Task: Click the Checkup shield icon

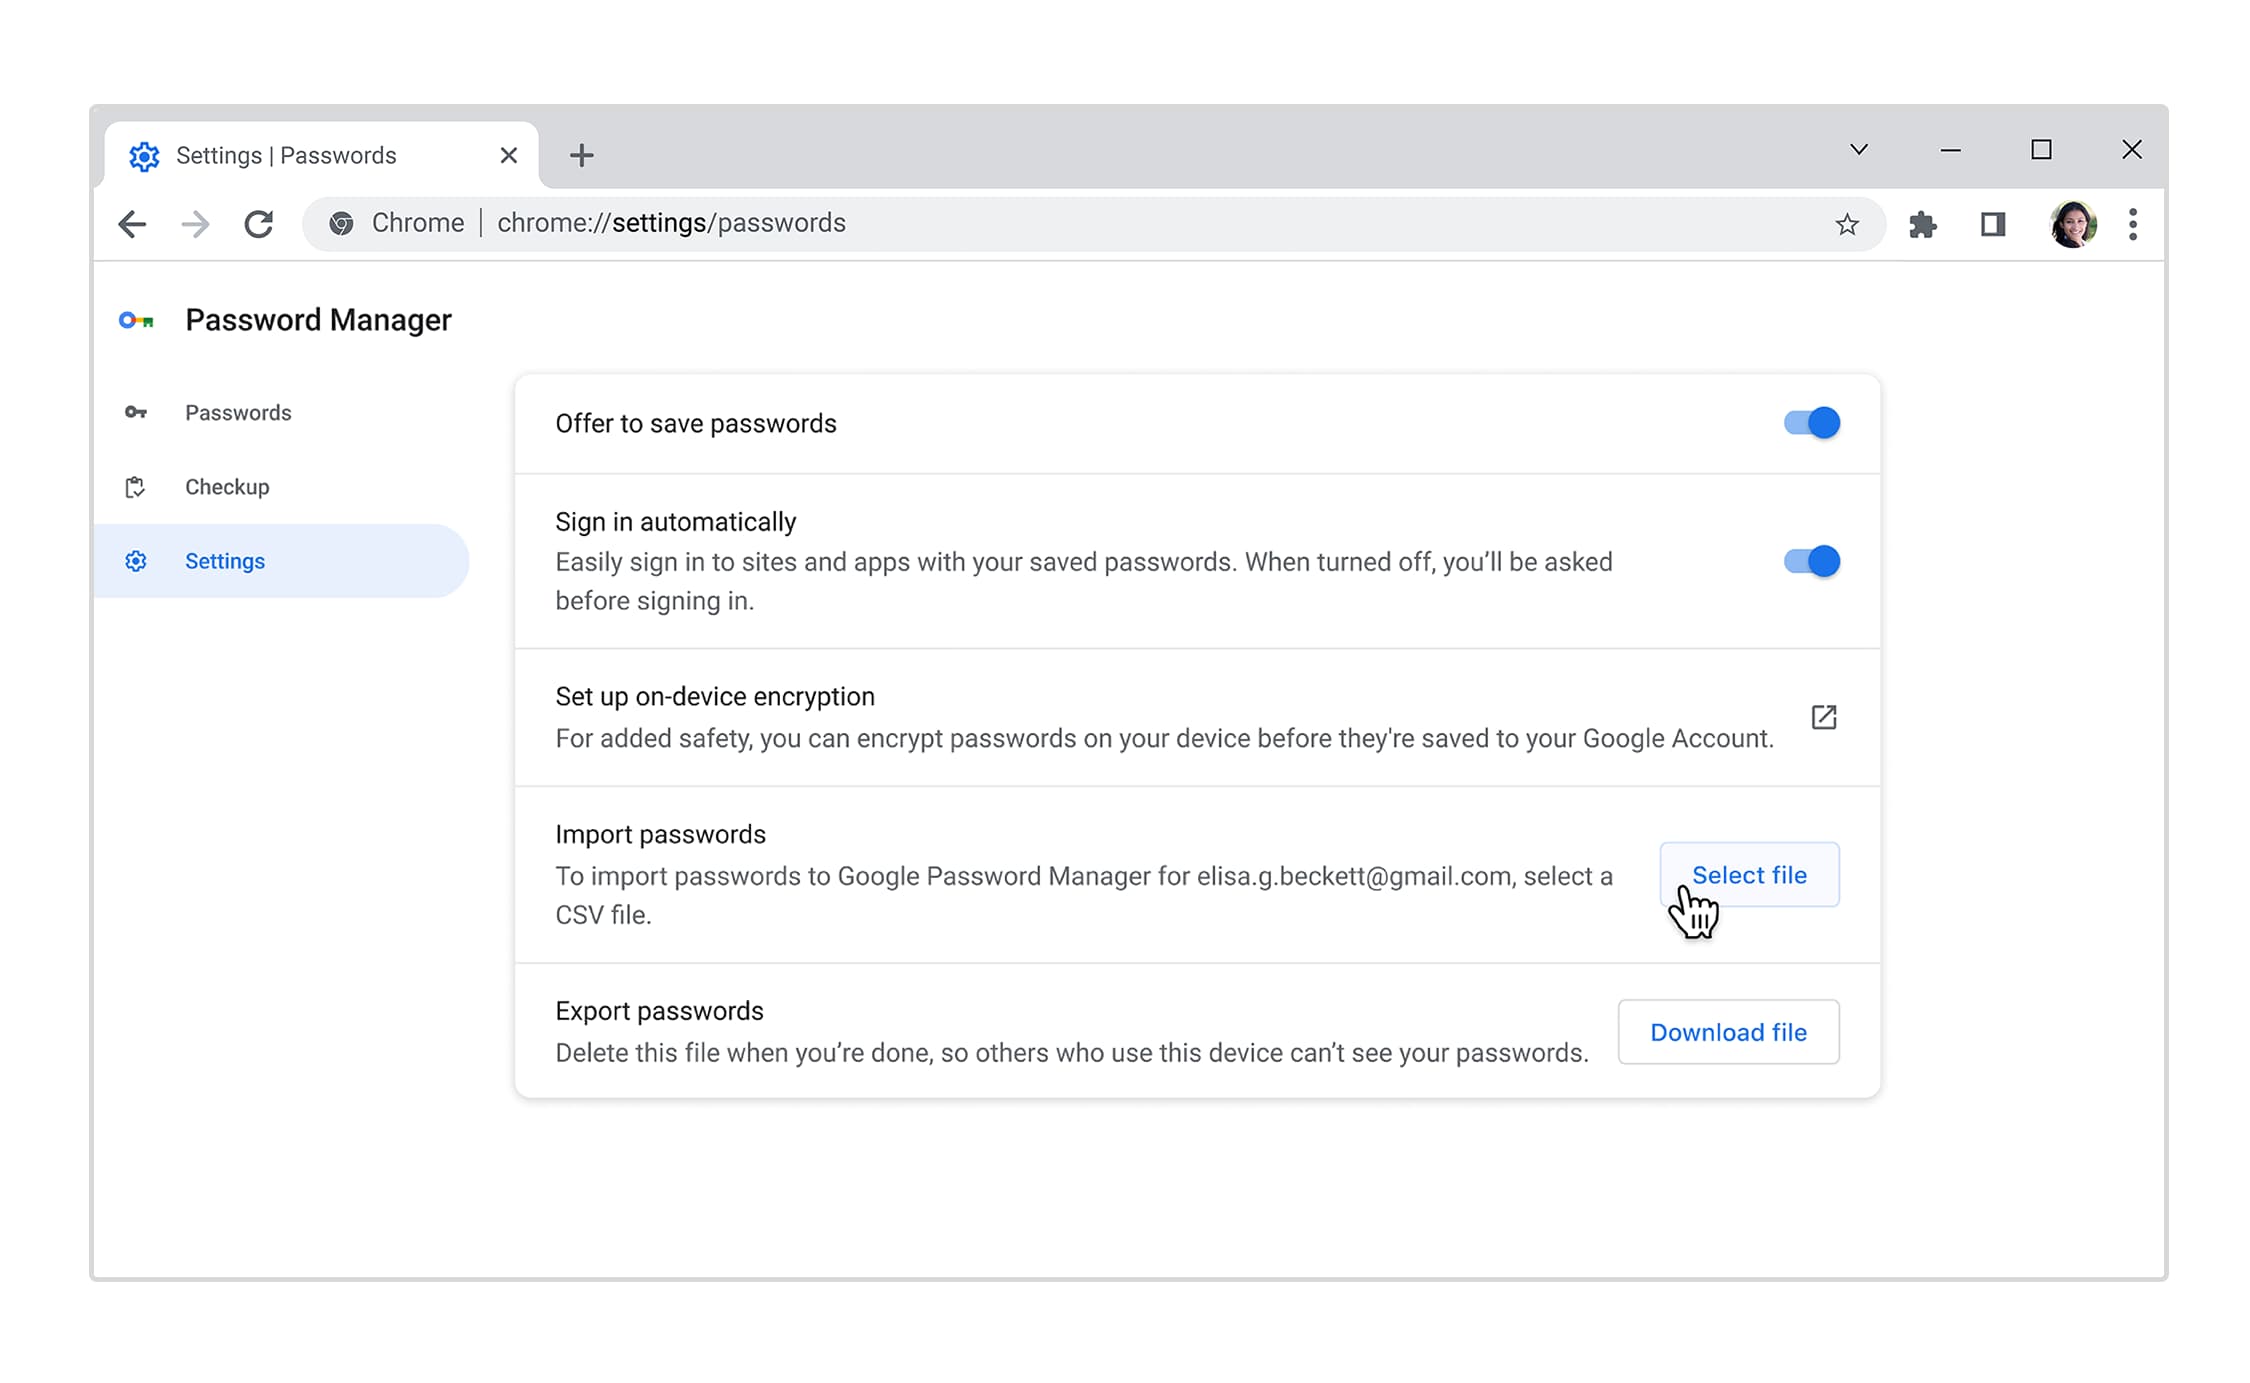Action: coord(137,485)
